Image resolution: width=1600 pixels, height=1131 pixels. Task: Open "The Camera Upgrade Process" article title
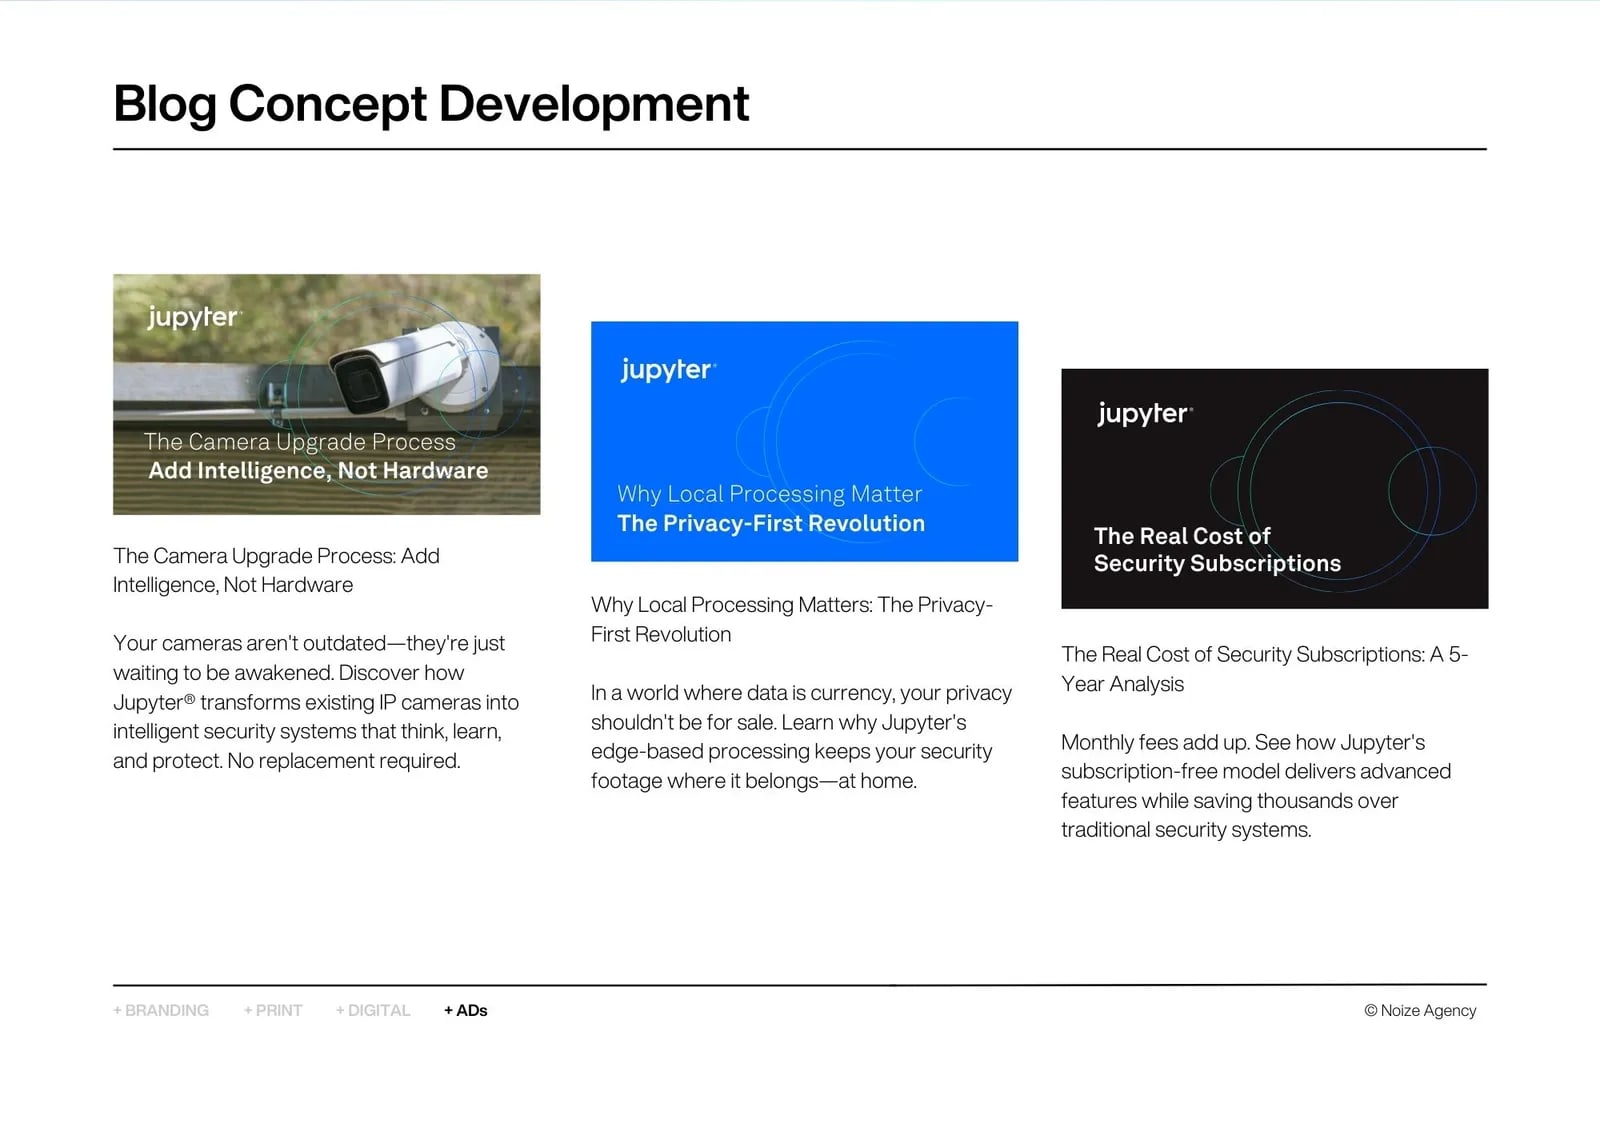point(276,570)
